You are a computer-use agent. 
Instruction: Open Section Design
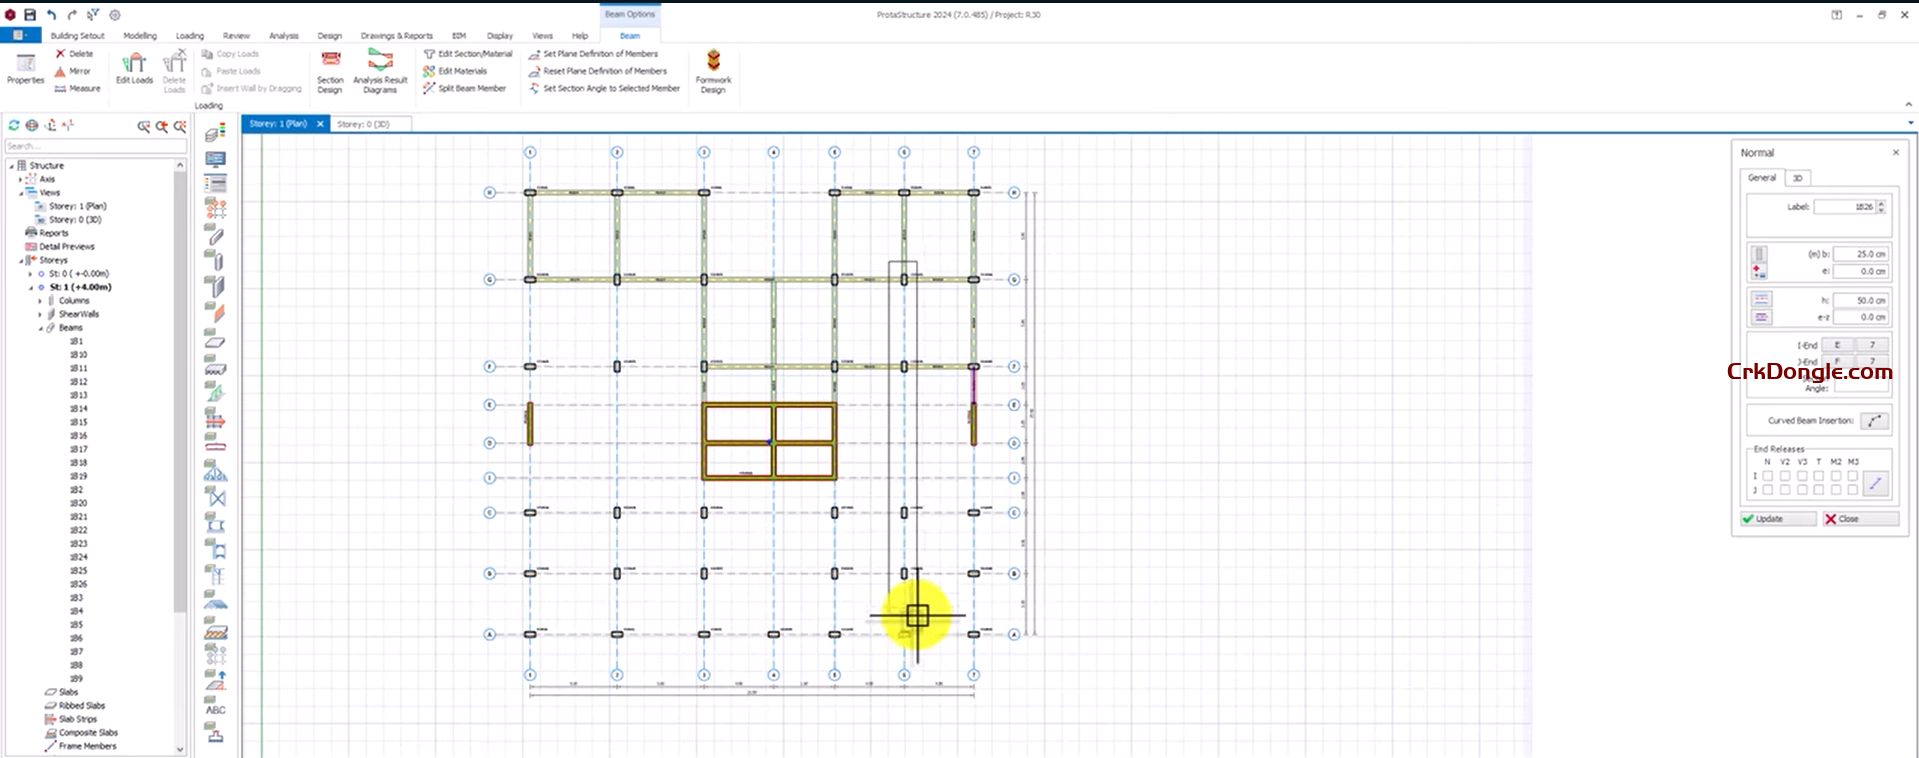click(x=330, y=71)
